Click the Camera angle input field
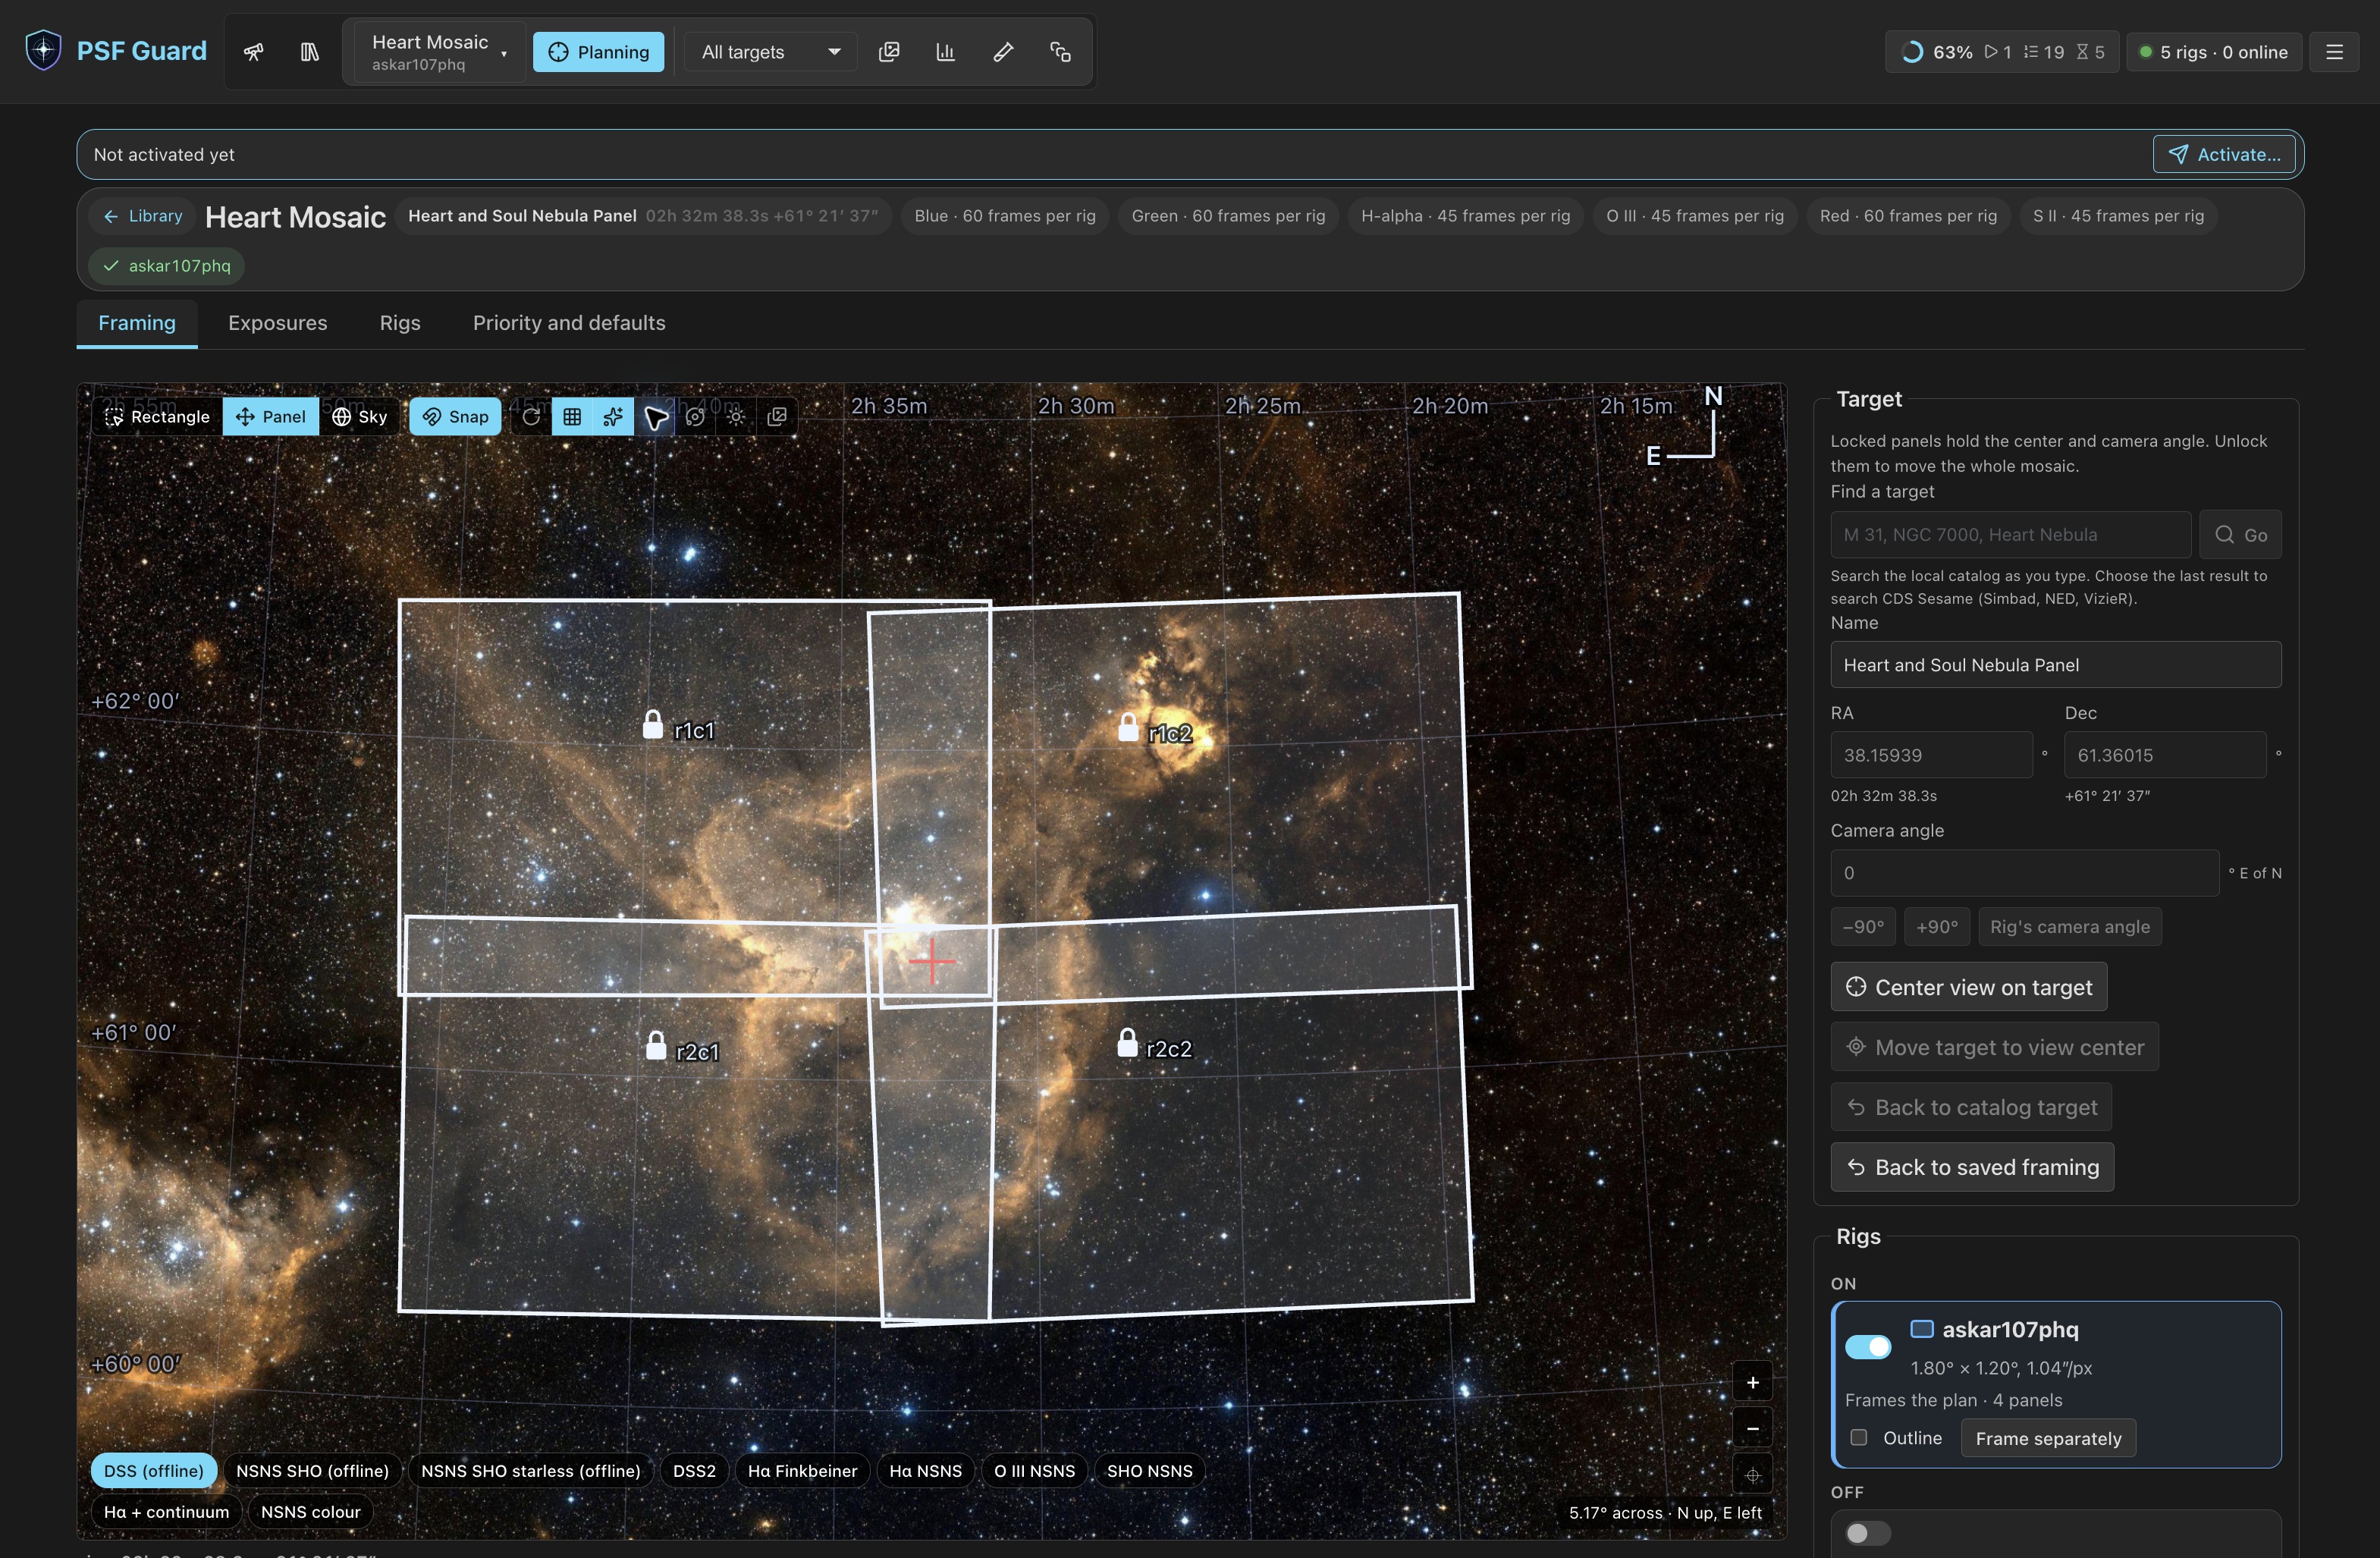 coord(2024,873)
